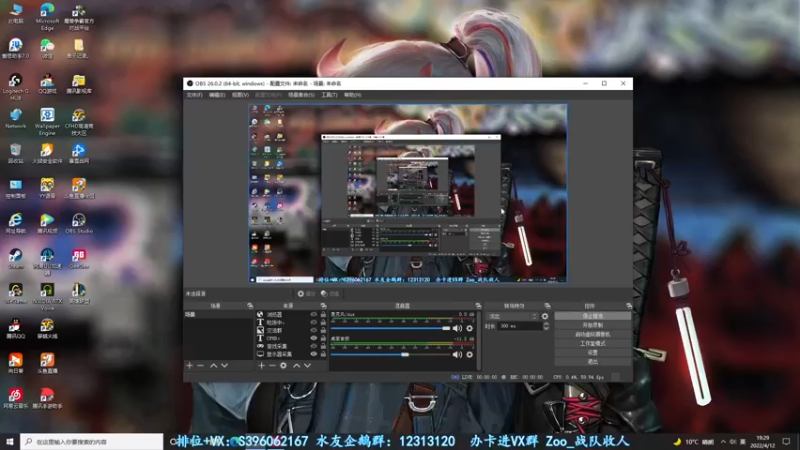Viewport: 800px width, 450px height.
Task: Toggle visibility eye of 显示器采集 source
Action: pos(314,354)
